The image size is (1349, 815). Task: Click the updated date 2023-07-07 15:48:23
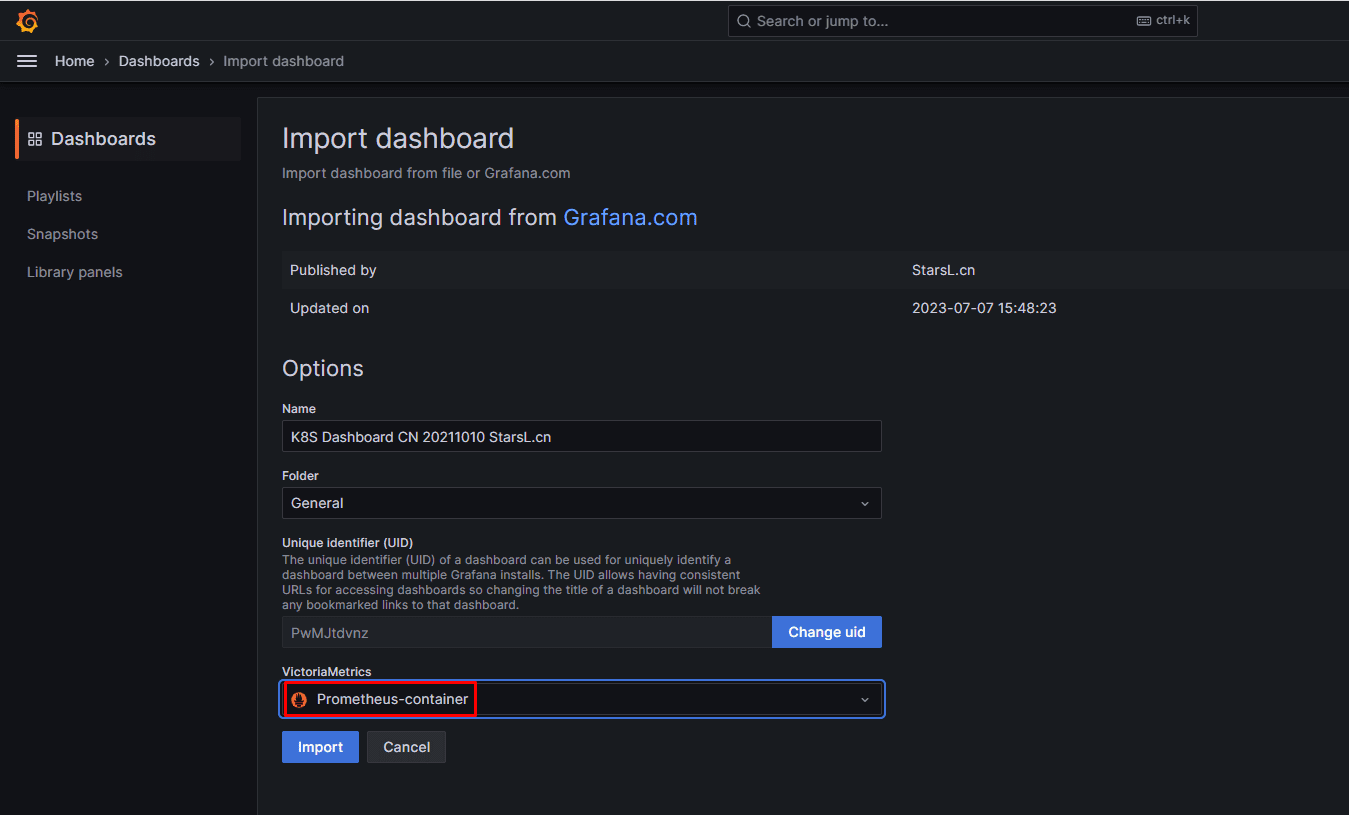click(x=984, y=308)
